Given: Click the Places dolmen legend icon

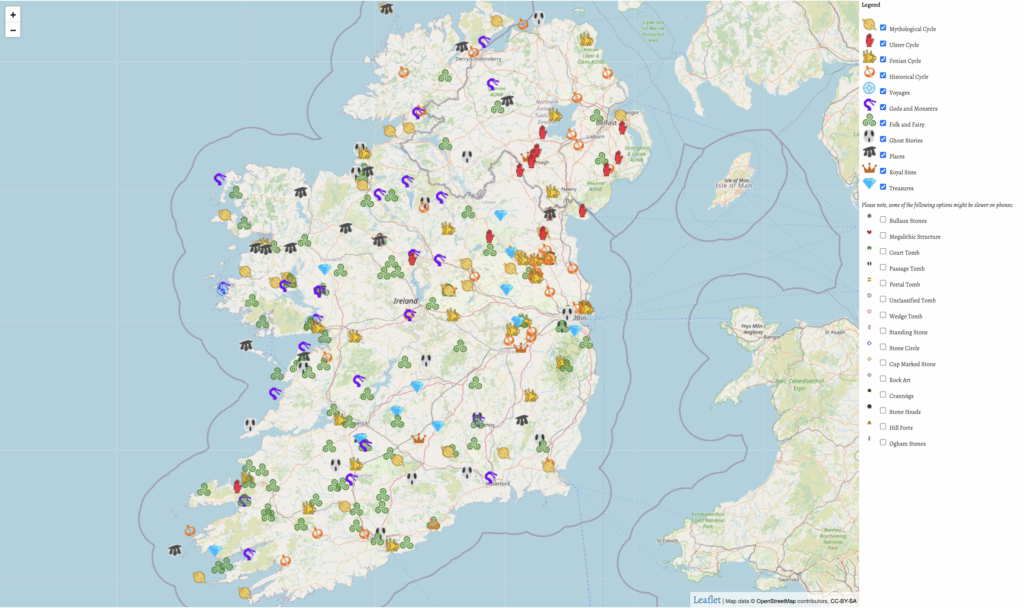Looking at the screenshot, I should coord(869,152).
